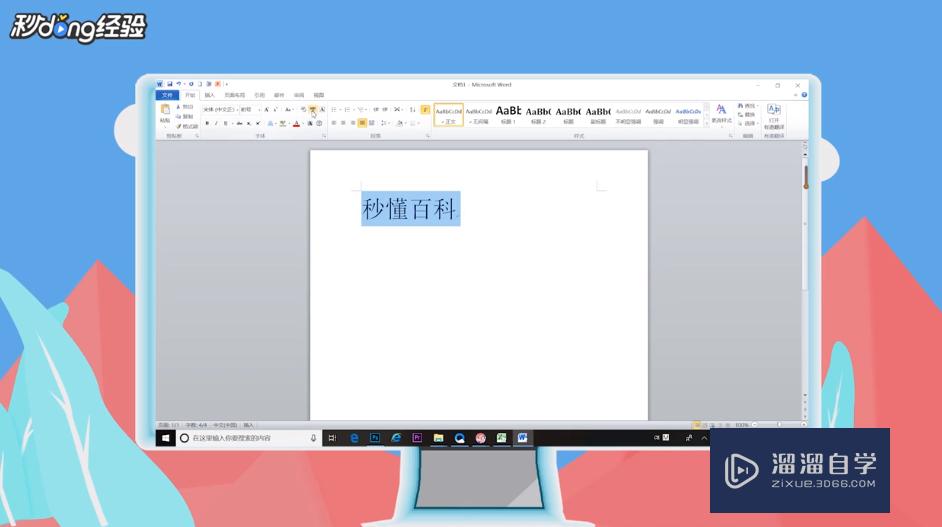Switch to the References tab
The image size is (942, 527).
pyautogui.click(x=259, y=95)
